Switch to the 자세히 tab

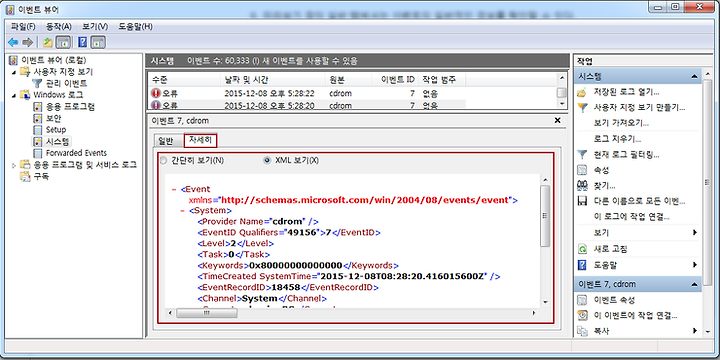tap(201, 140)
